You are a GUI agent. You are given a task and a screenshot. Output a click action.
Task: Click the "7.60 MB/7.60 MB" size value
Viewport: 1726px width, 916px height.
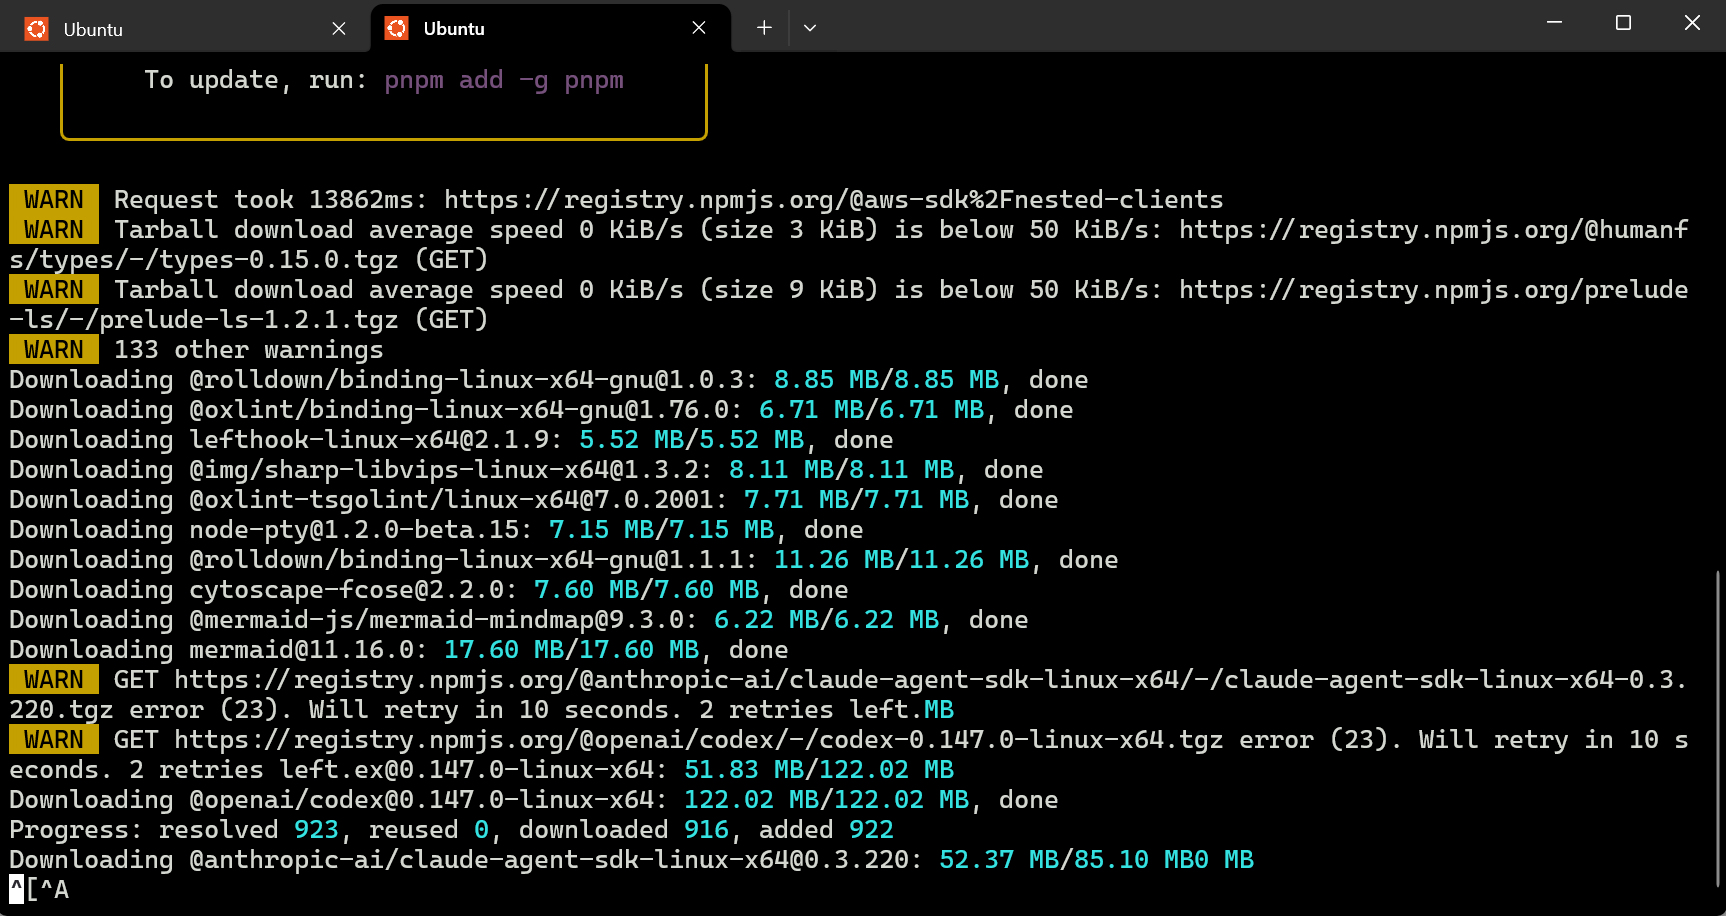[647, 590]
